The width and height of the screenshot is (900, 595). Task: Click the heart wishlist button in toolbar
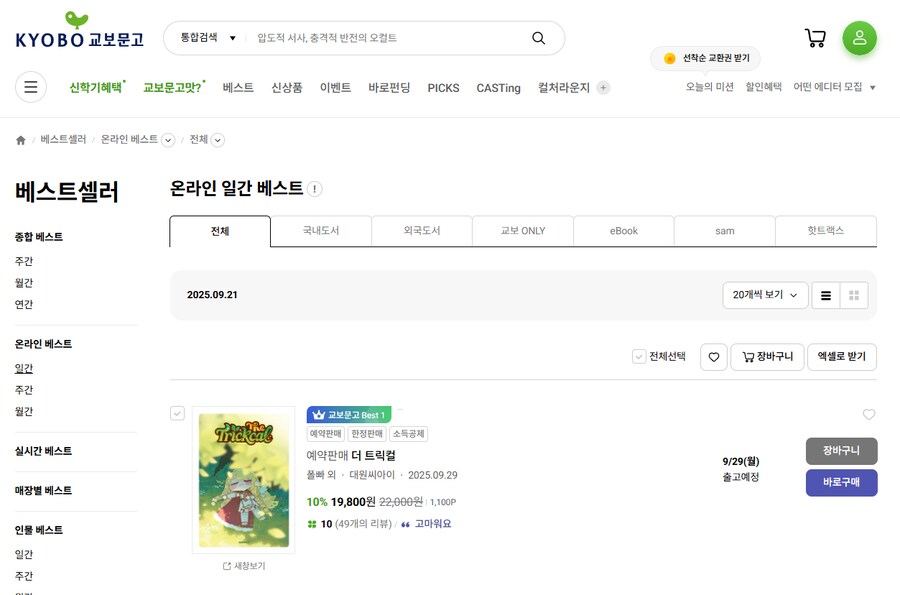tap(713, 357)
